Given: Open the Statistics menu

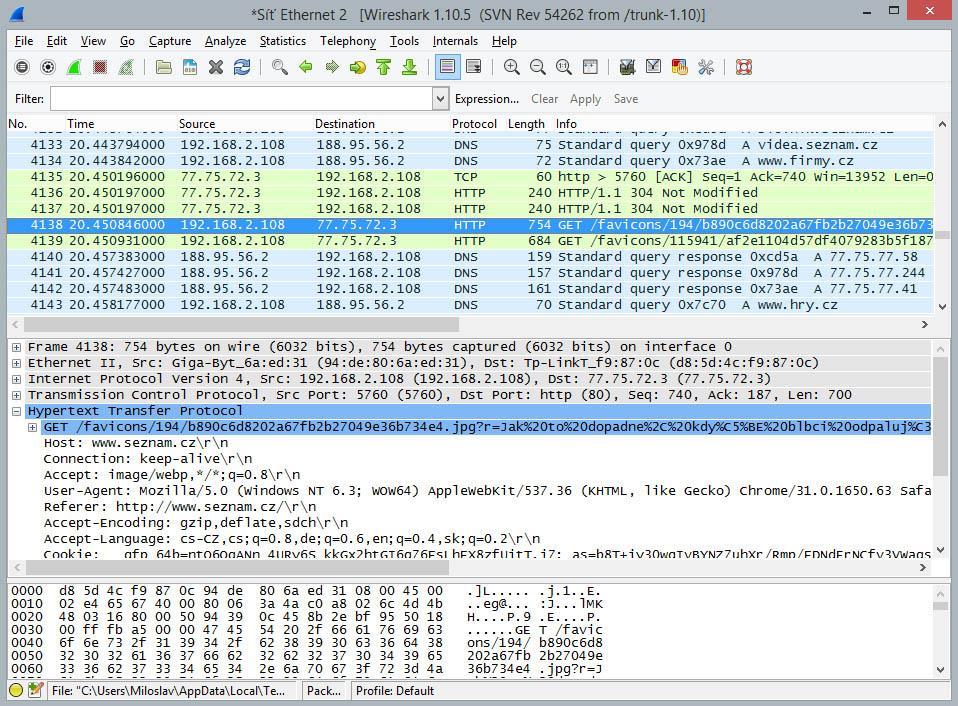Looking at the screenshot, I should tap(283, 41).
